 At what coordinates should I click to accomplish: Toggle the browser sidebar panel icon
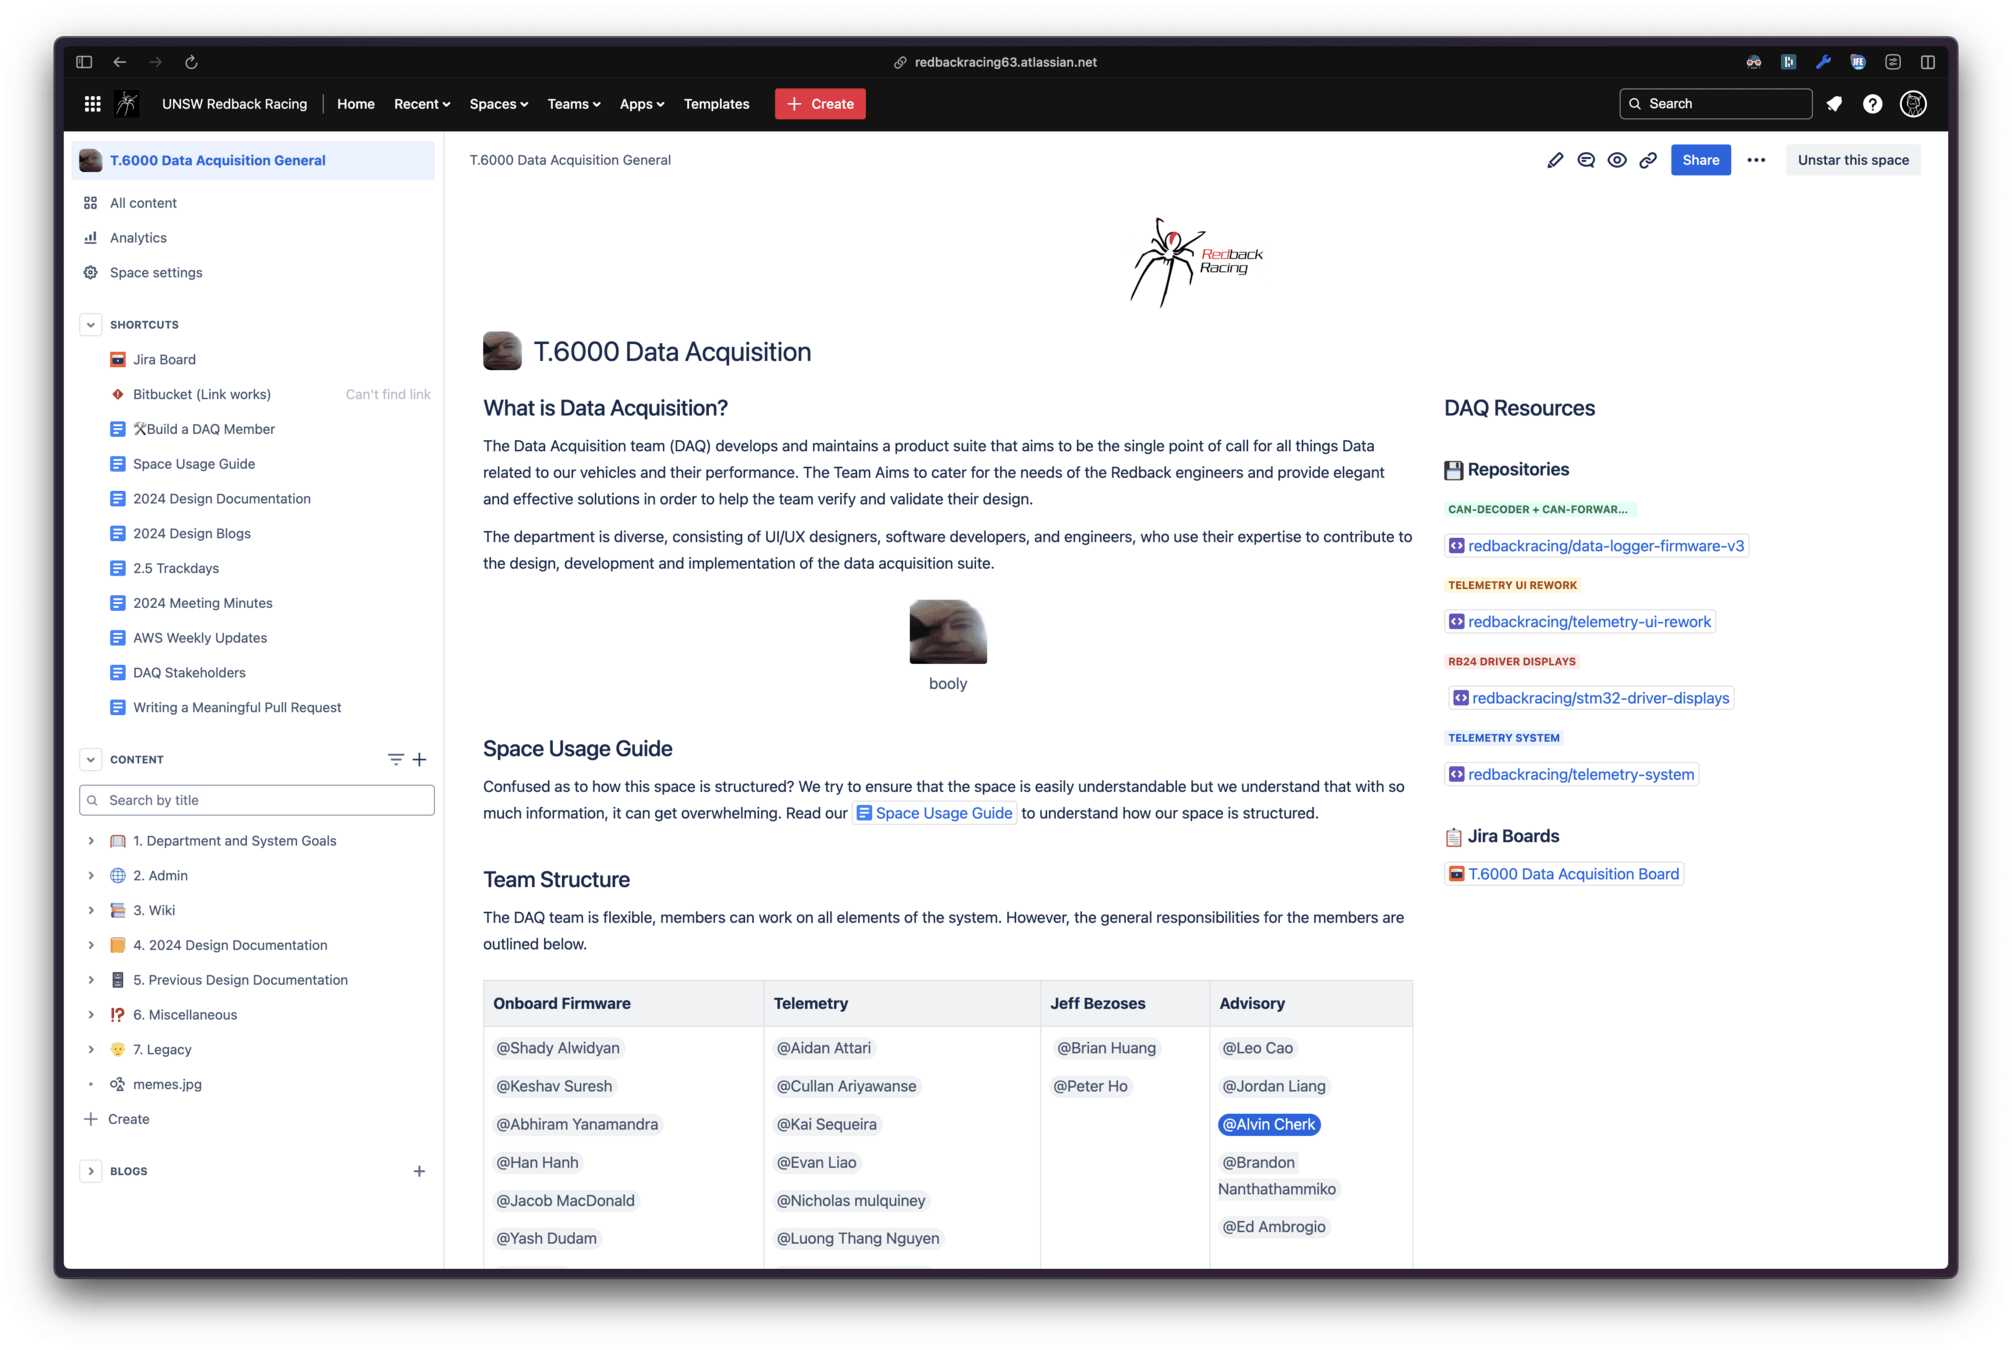click(x=84, y=62)
